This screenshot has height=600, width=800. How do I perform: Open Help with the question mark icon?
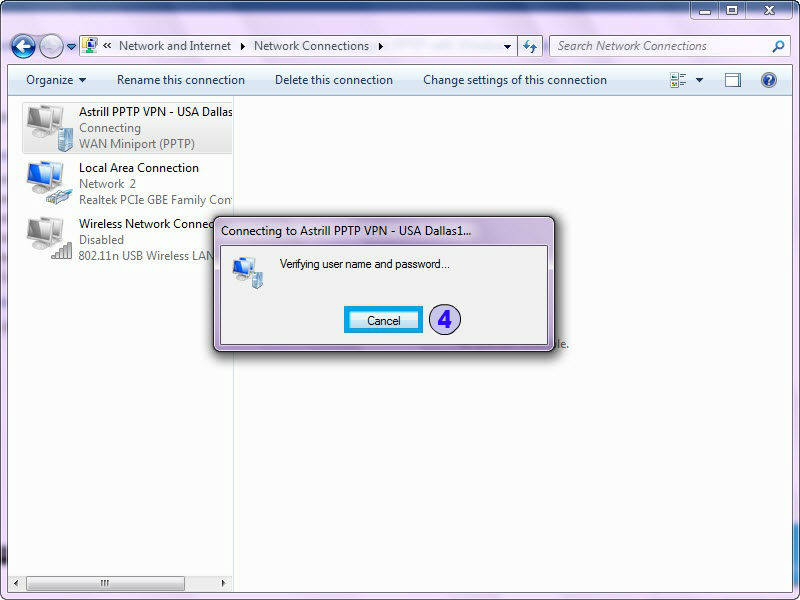click(x=768, y=80)
